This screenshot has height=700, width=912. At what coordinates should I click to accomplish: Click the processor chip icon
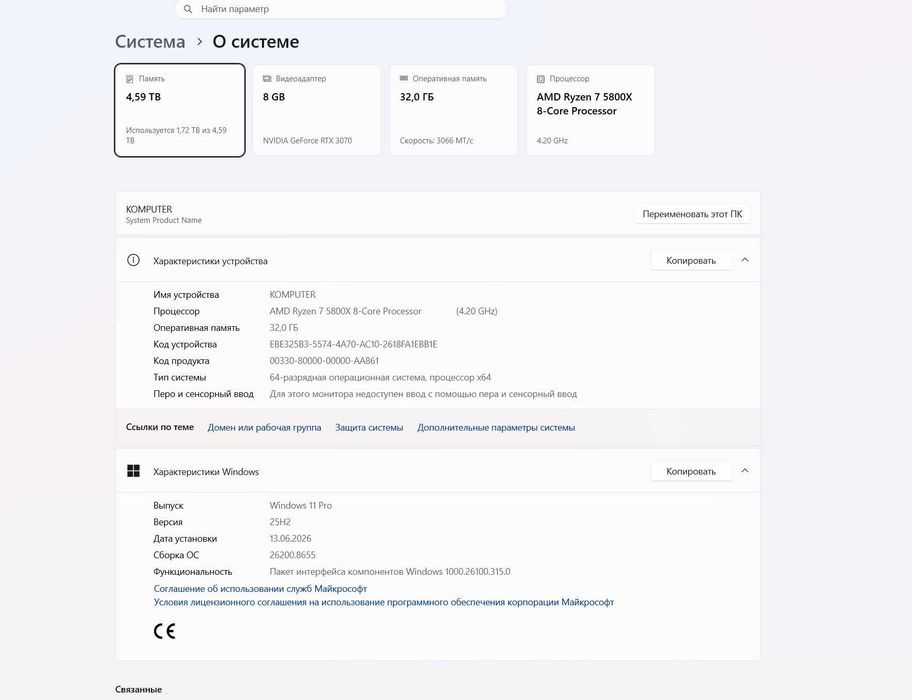tap(541, 79)
